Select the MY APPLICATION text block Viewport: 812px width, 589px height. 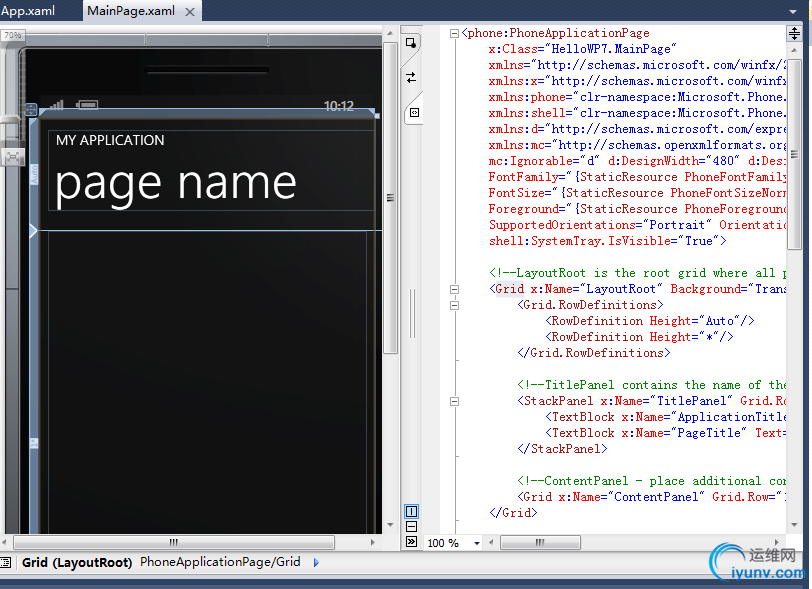(110, 140)
